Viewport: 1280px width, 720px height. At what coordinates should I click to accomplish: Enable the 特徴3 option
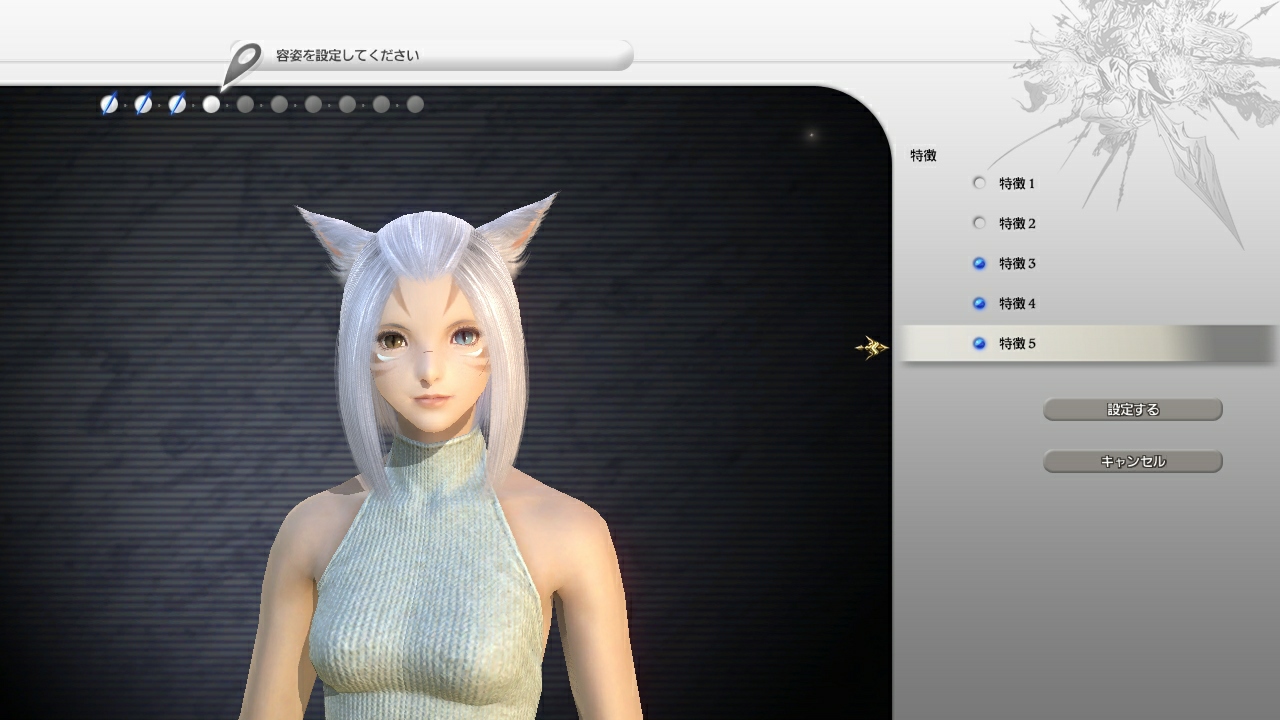tap(978, 263)
